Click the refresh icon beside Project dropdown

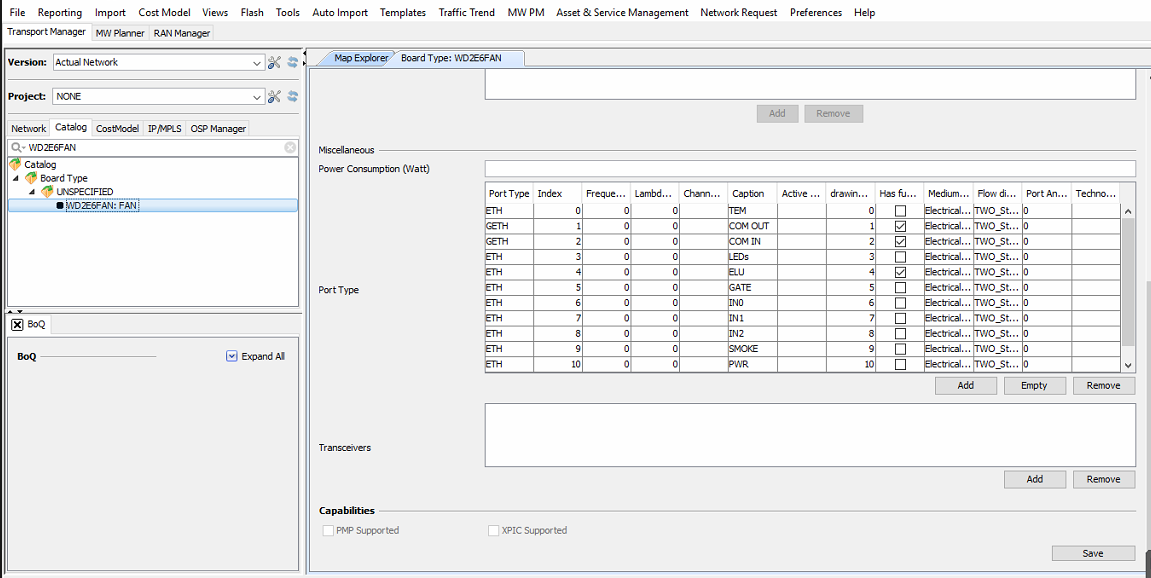pos(293,96)
